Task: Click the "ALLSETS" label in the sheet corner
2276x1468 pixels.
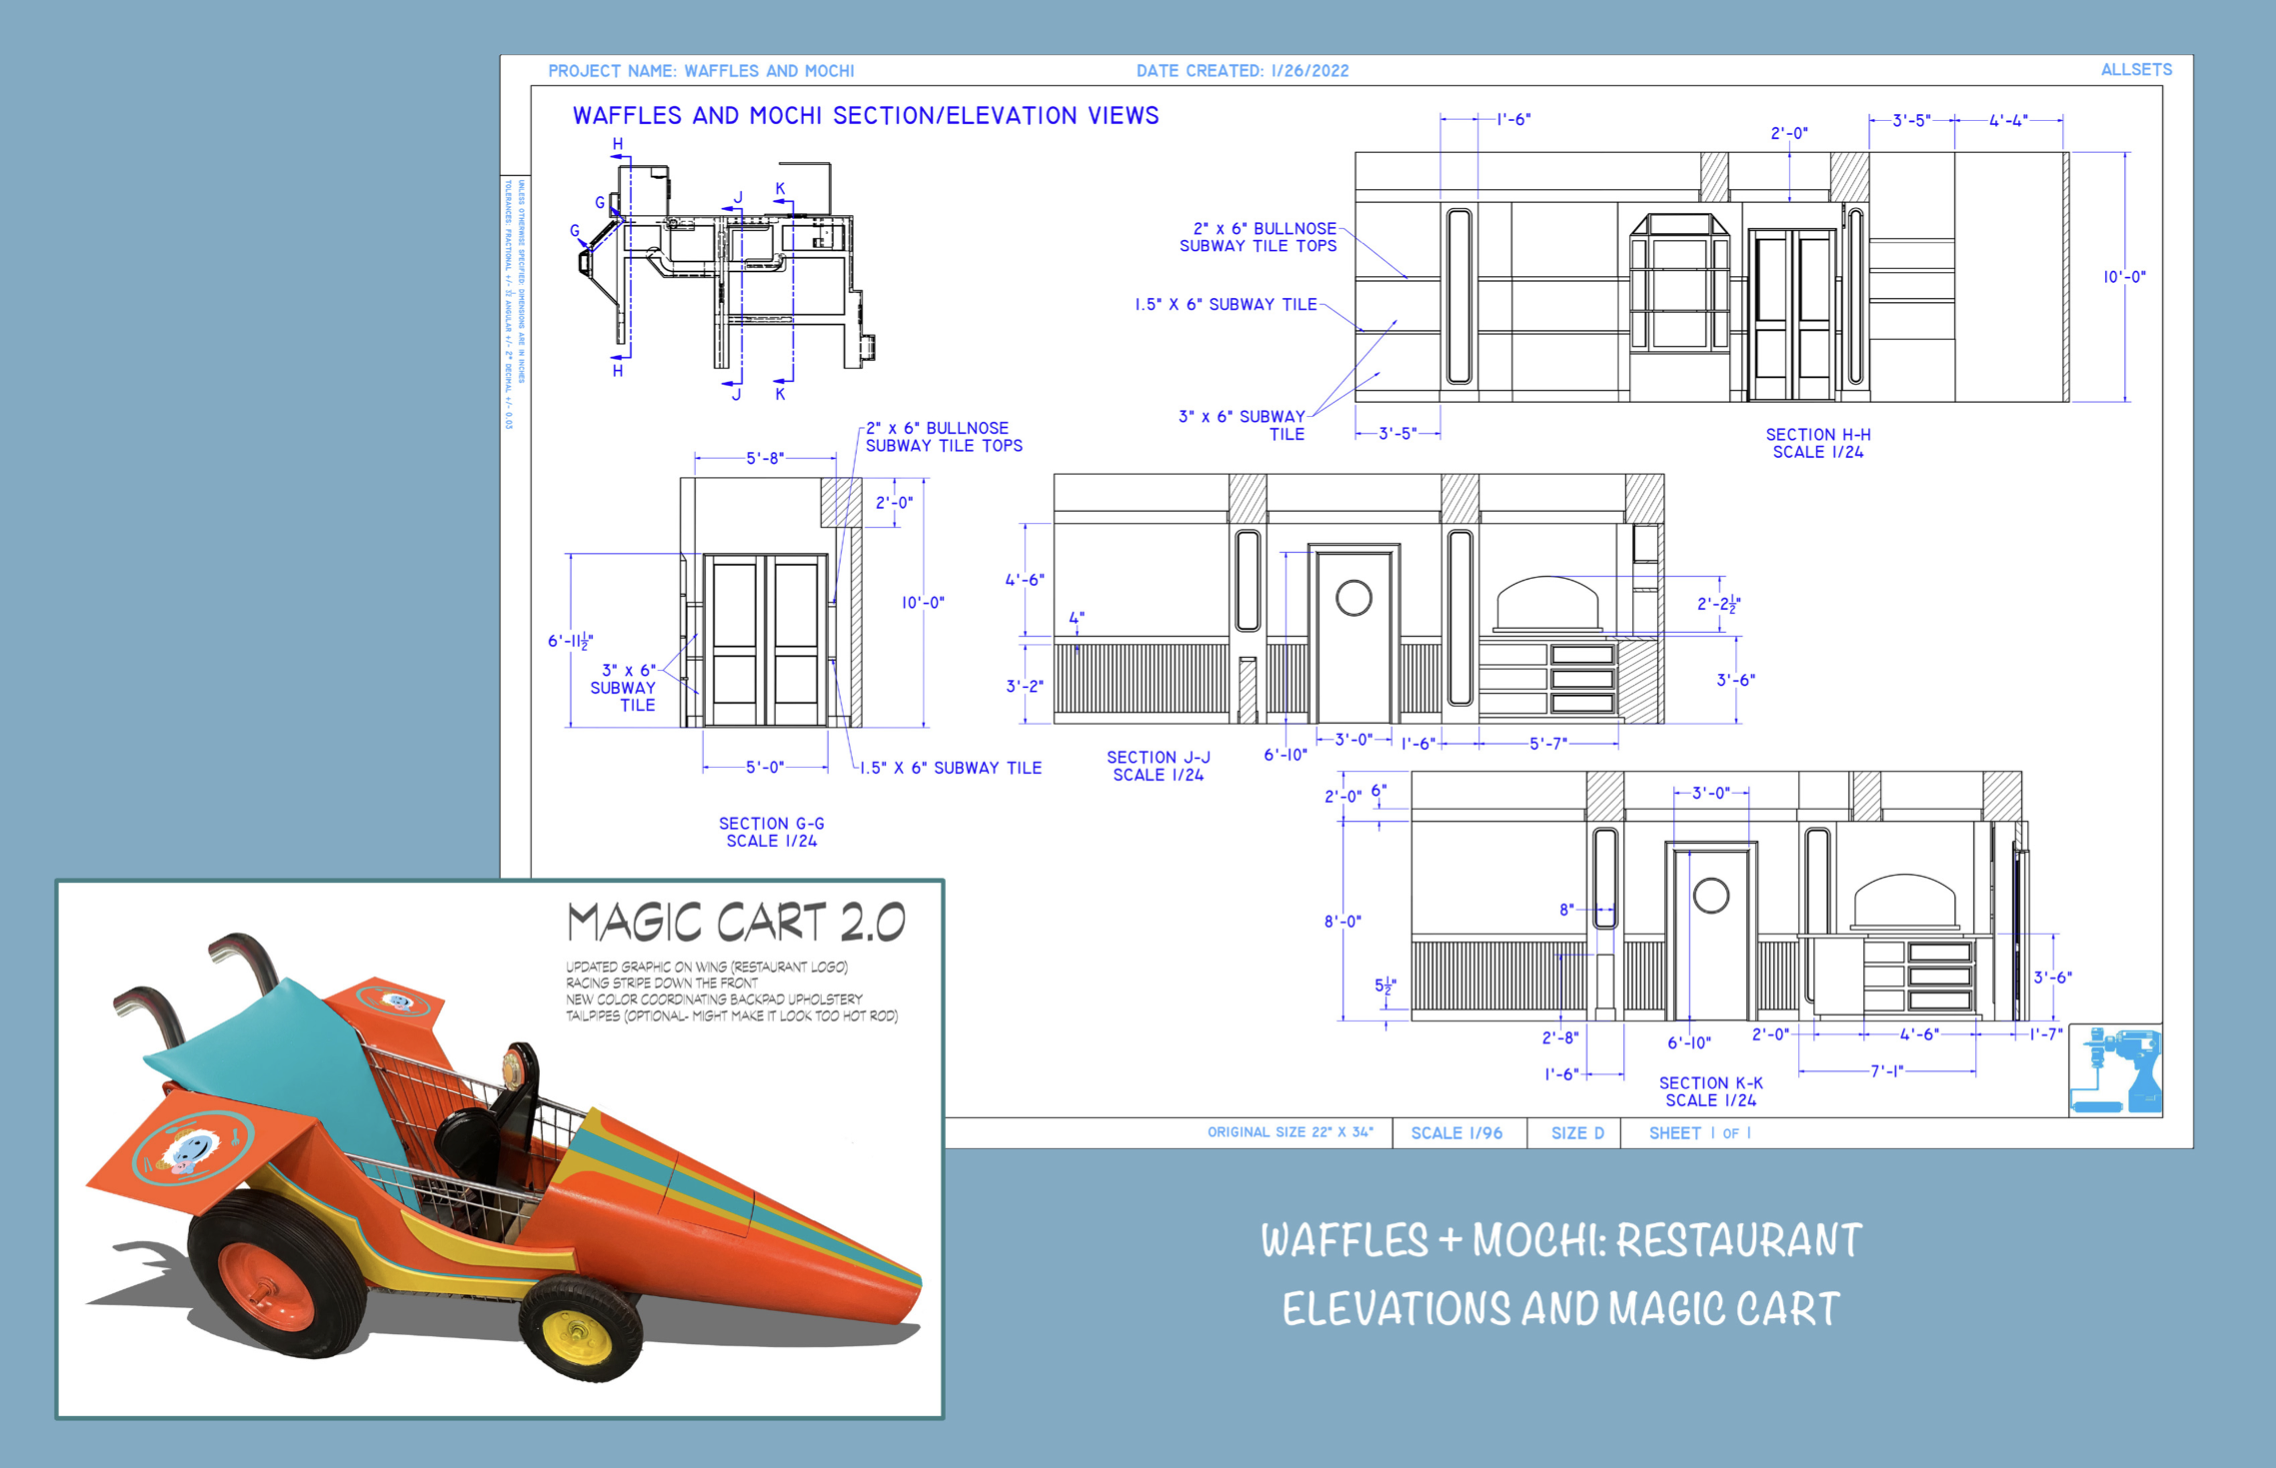Action: tap(2136, 70)
